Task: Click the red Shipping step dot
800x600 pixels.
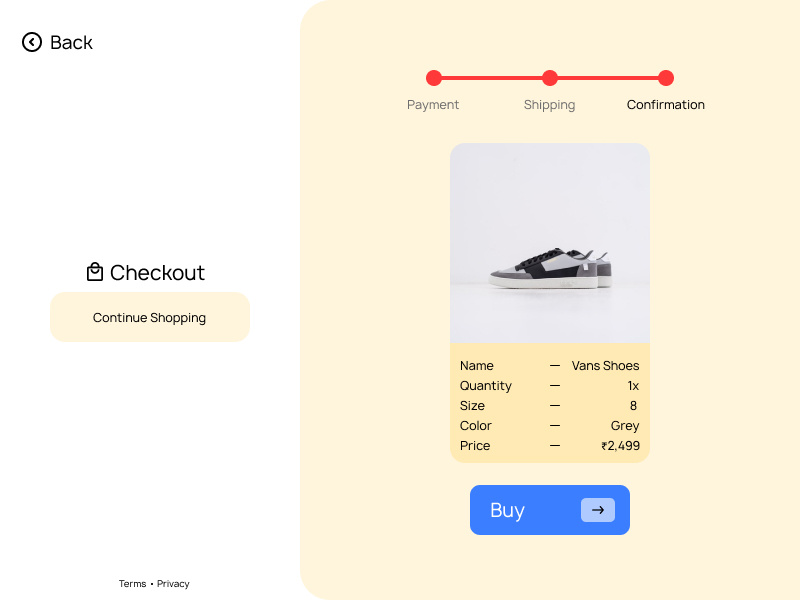Action: point(550,77)
